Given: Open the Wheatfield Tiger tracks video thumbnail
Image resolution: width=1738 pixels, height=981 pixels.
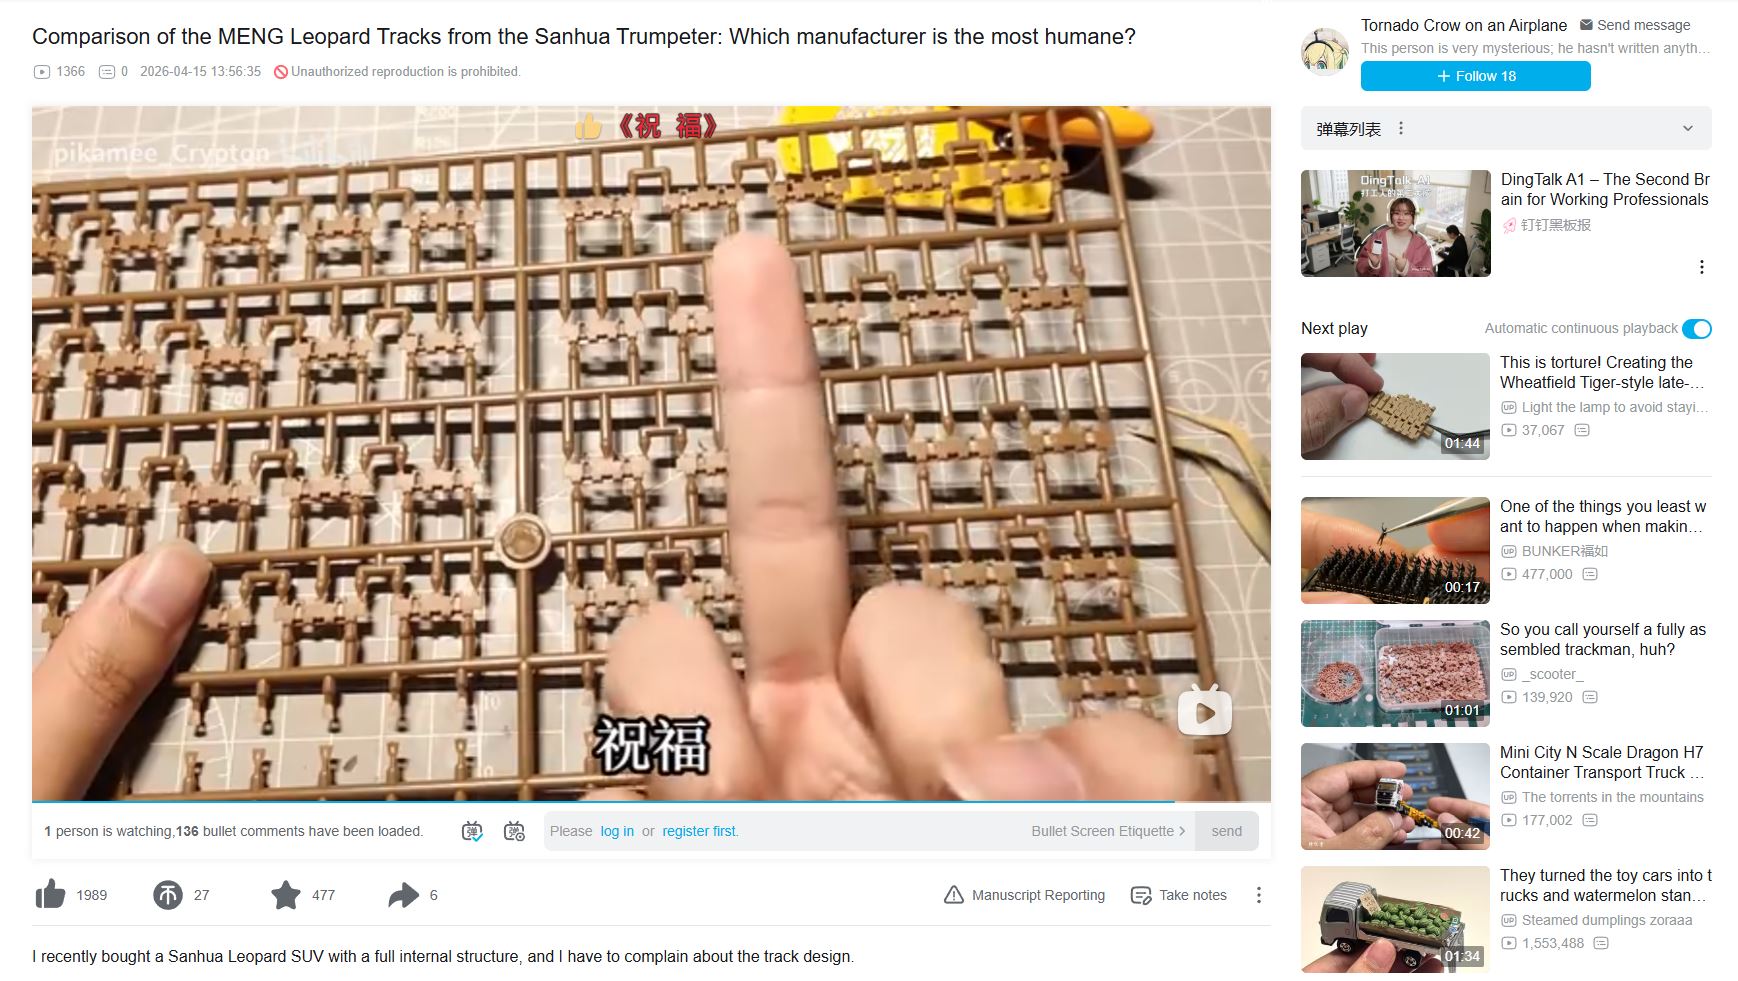Looking at the screenshot, I should tap(1395, 406).
